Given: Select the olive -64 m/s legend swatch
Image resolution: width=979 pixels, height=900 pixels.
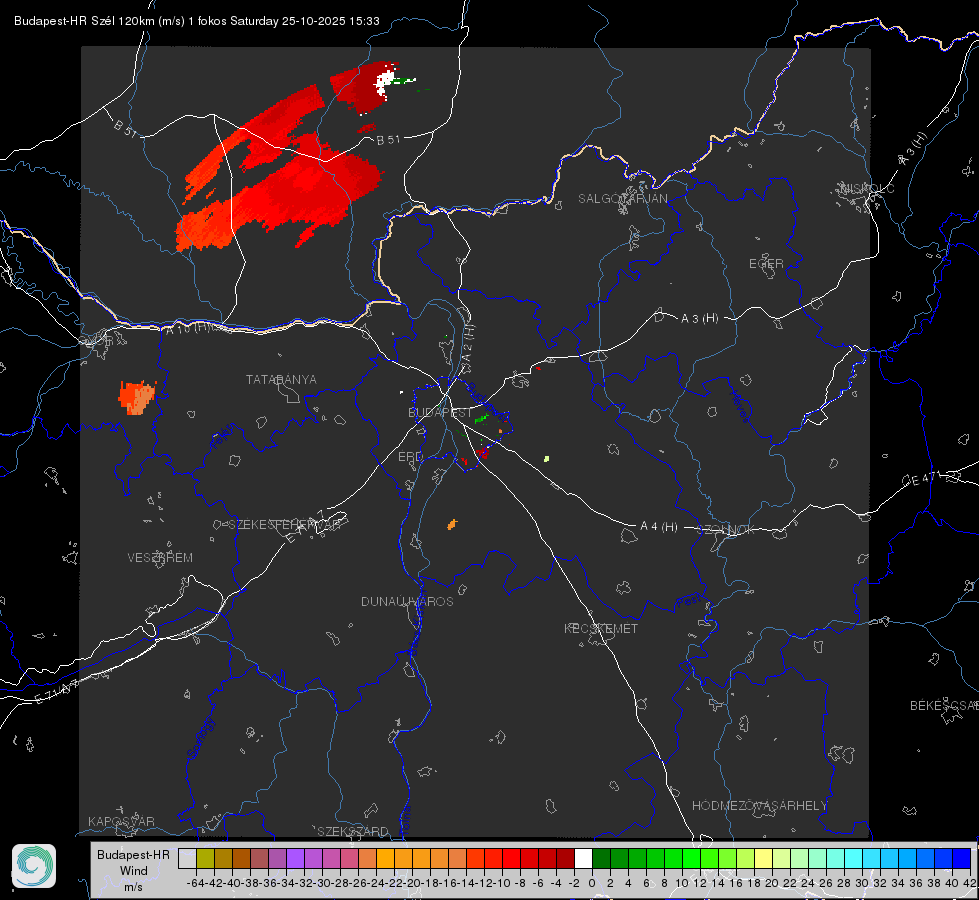Looking at the screenshot, I should tap(205, 858).
